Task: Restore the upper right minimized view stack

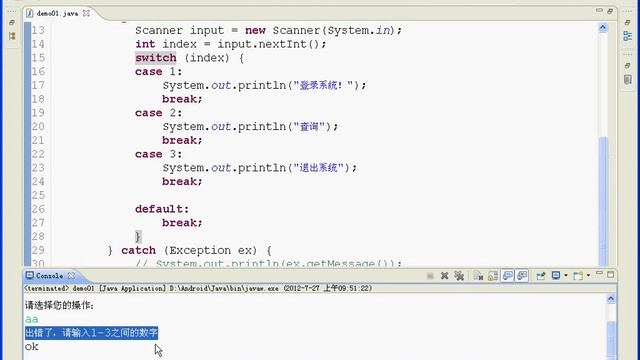Action: (628, 22)
